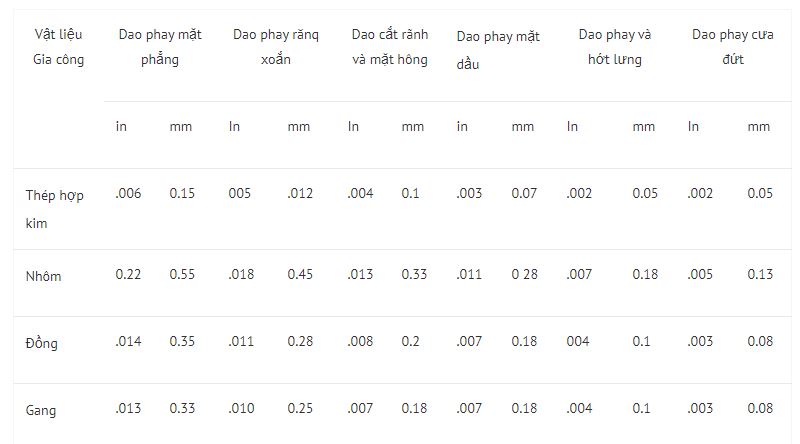Click the 'Vật liệu Gia công' header cell
Screen dimensions: 800x444
(55, 47)
